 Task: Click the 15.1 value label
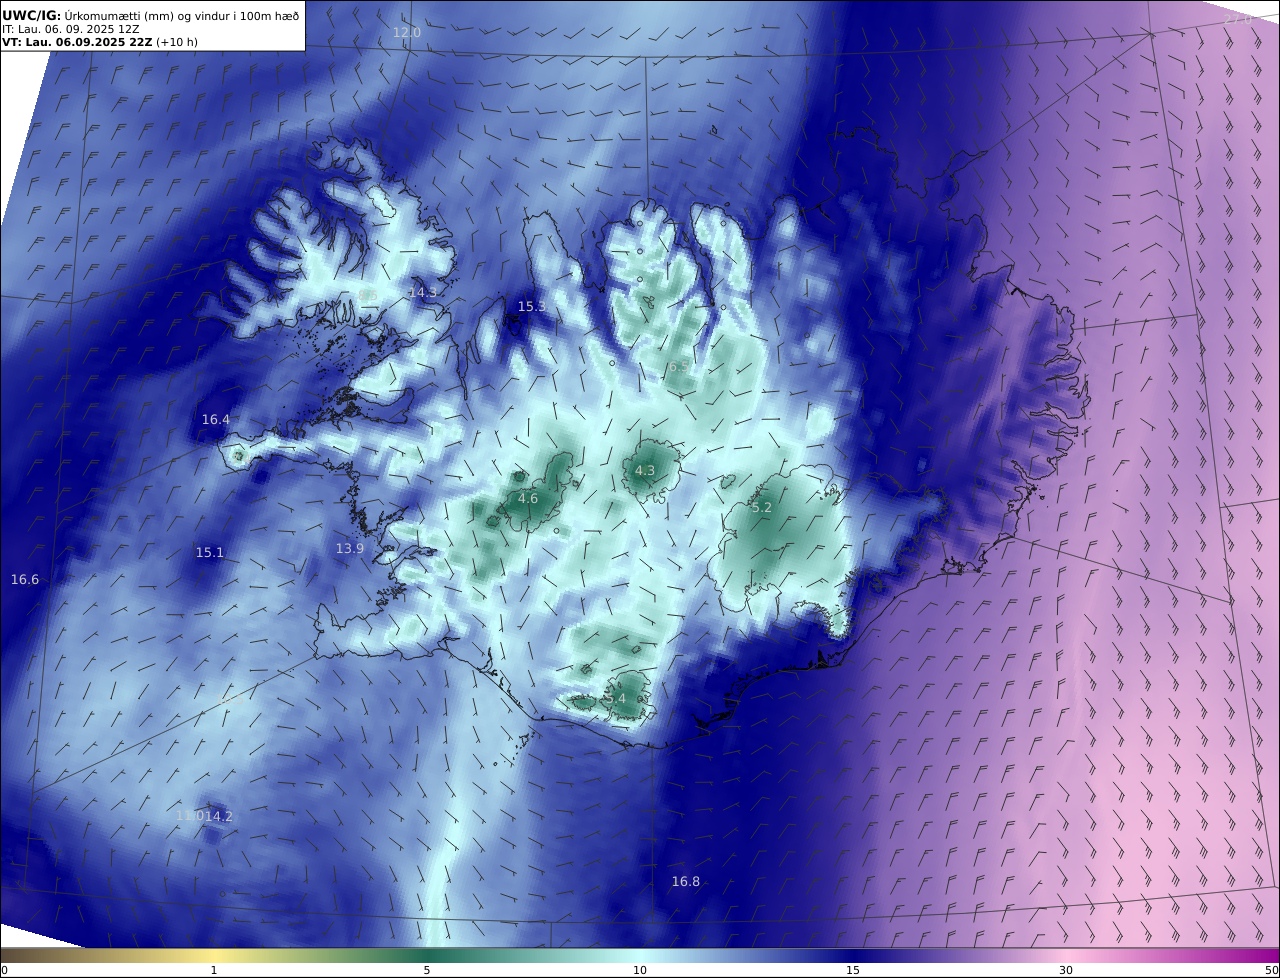point(210,552)
